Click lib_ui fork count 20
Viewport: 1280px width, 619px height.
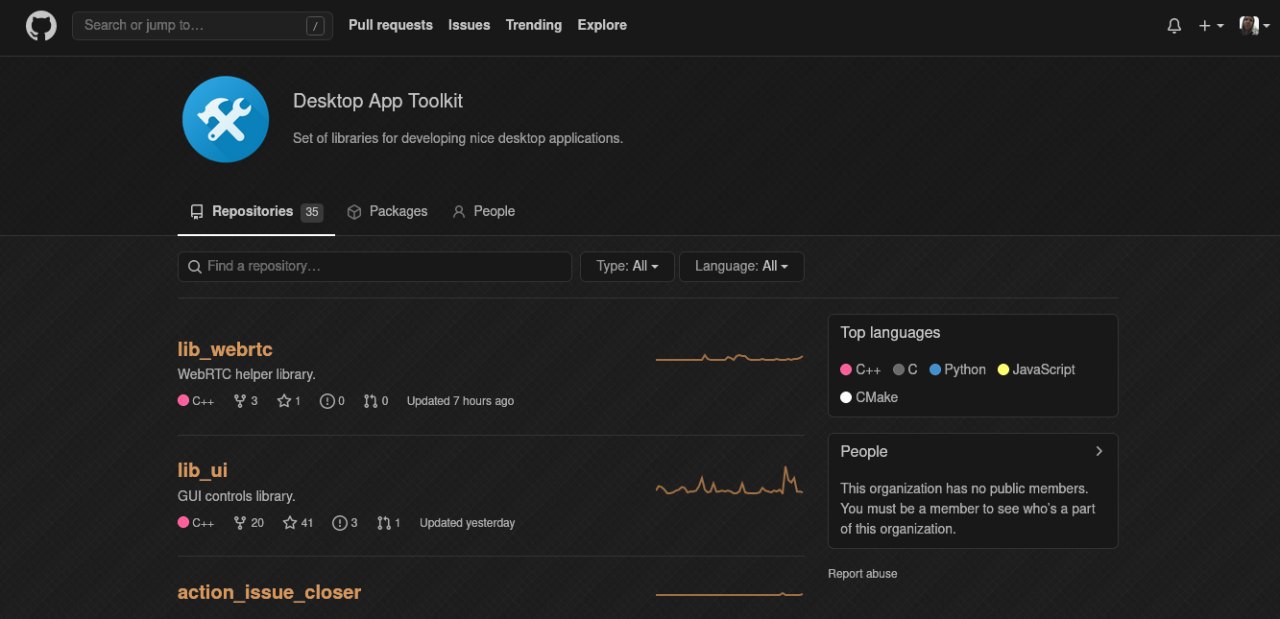(249, 523)
